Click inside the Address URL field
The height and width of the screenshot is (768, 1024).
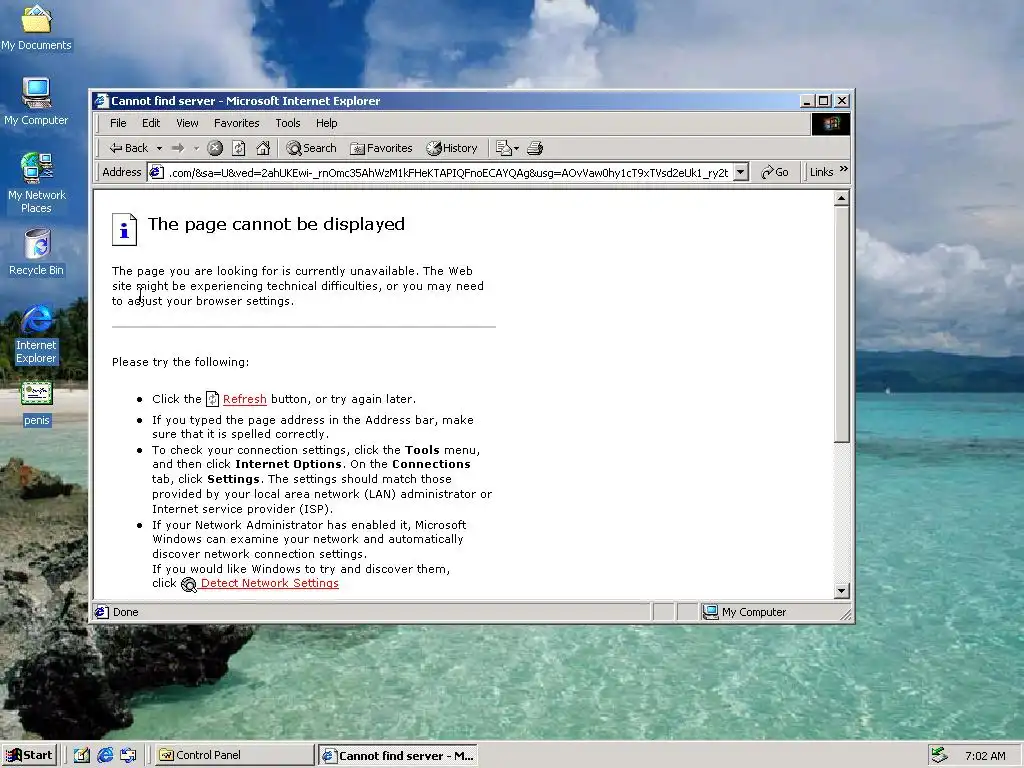(x=448, y=172)
